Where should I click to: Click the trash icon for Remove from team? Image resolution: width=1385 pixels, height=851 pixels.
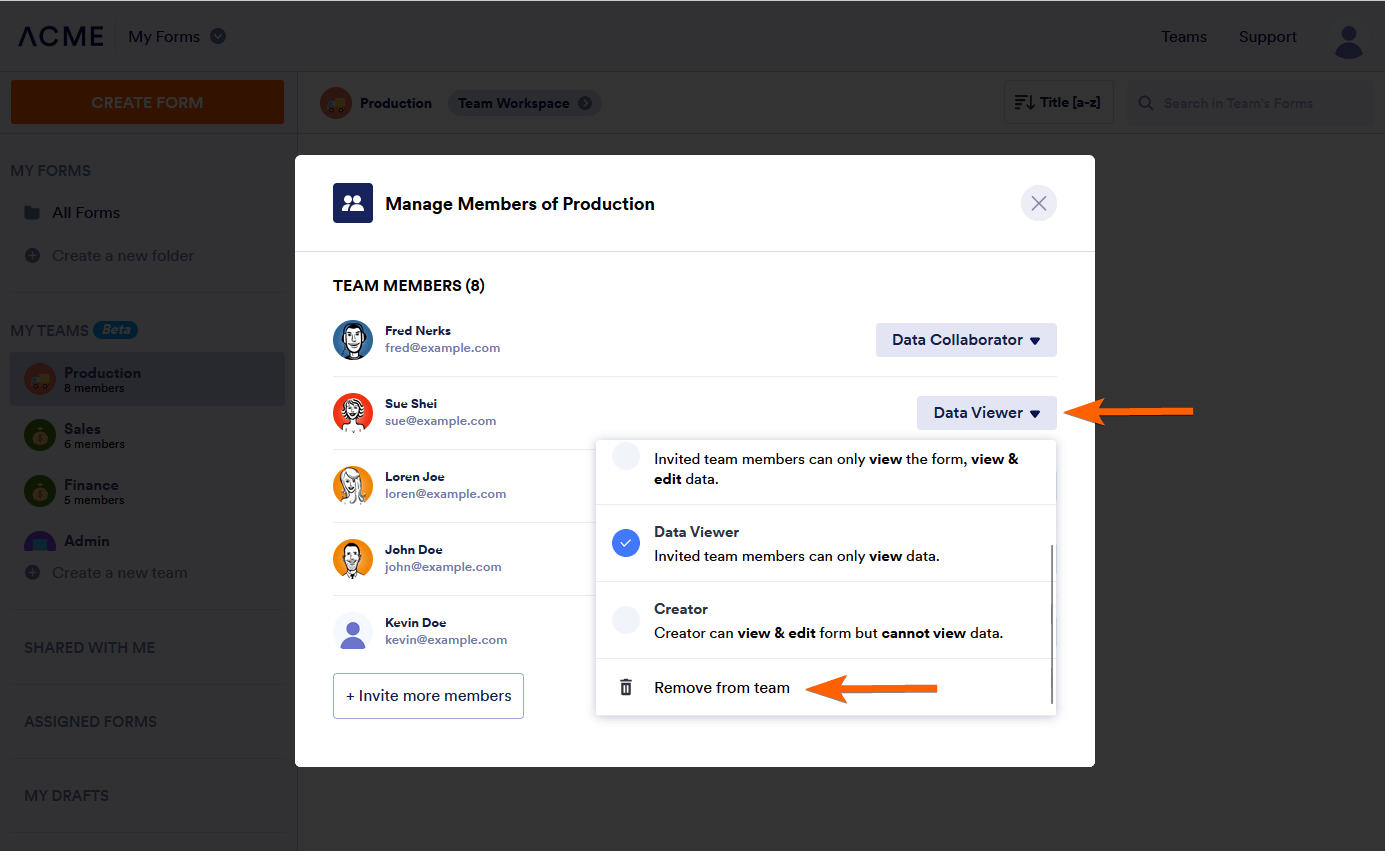tap(626, 687)
